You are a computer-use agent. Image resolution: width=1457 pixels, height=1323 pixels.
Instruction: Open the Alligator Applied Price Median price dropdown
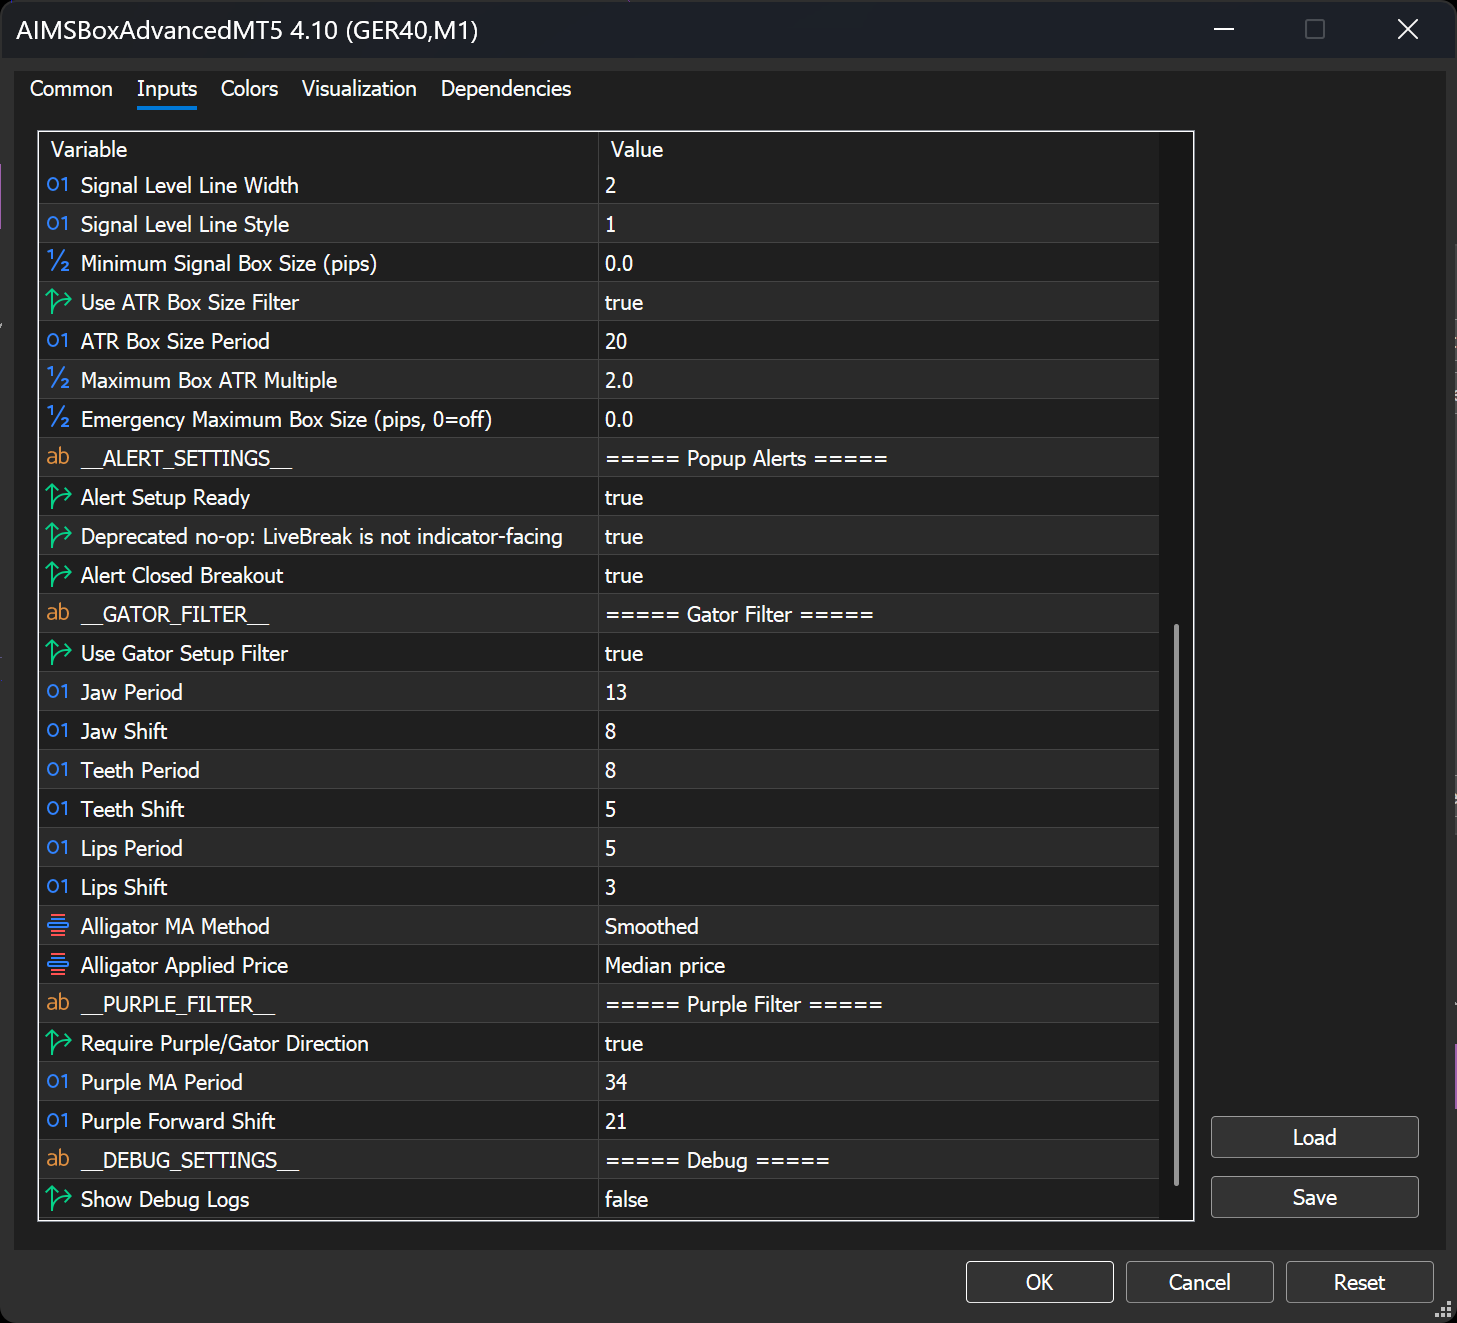click(878, 965)
